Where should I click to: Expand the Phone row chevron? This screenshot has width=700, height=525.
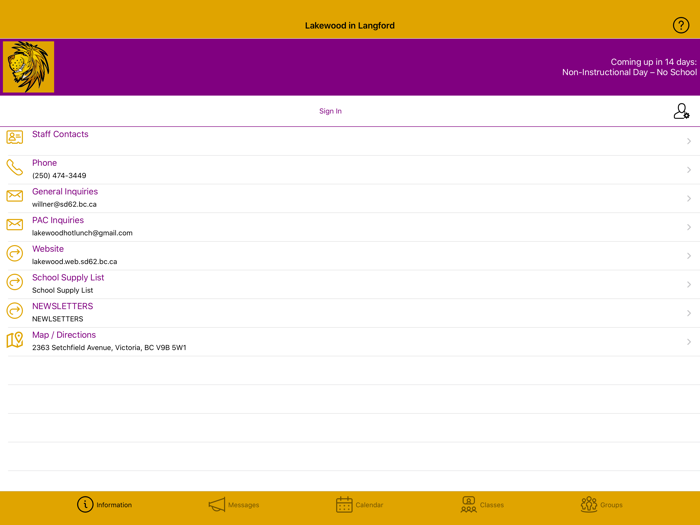point(689,170)
